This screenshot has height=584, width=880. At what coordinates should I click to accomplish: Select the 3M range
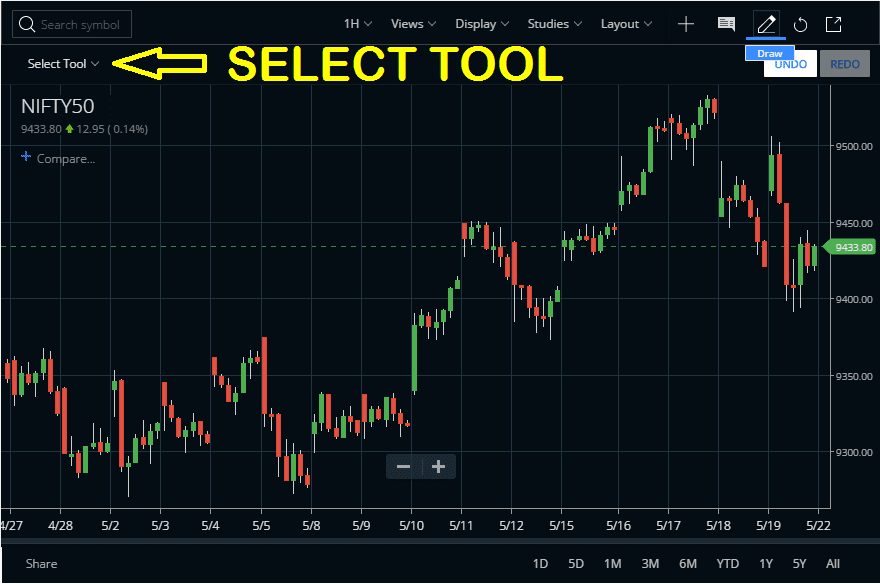(x=650, y=564)
